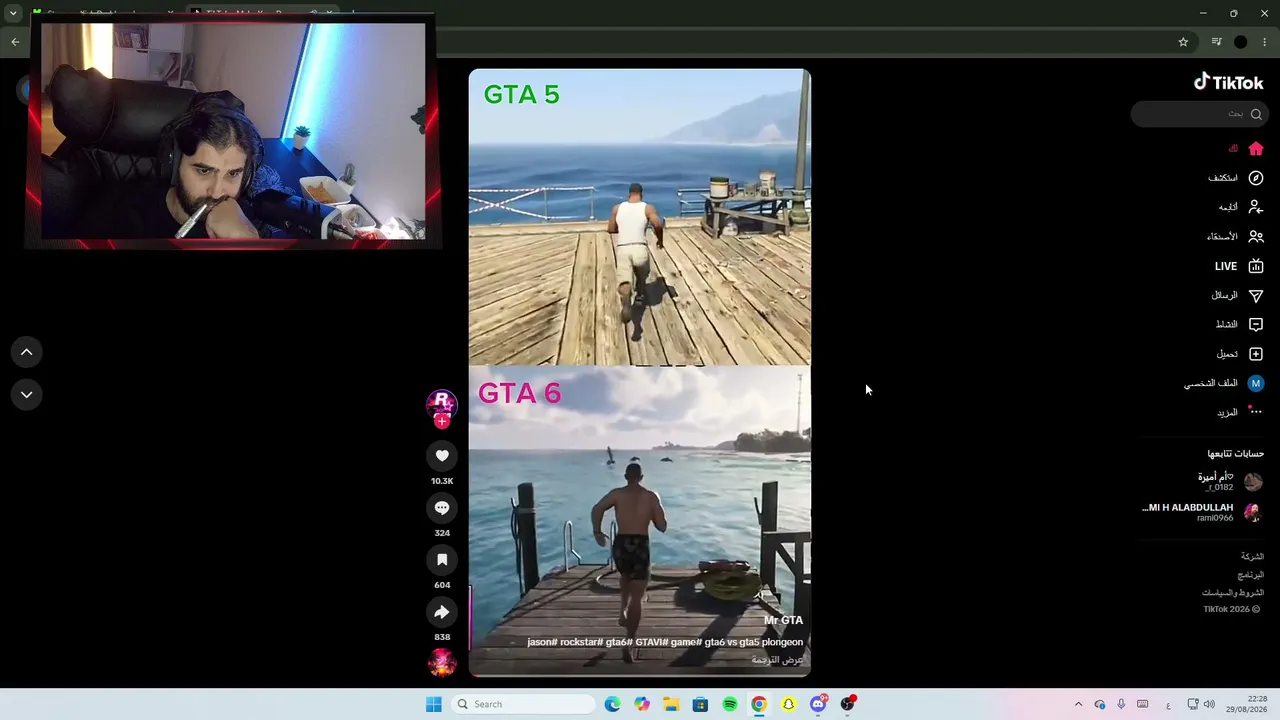
Task: Open the Chrome tab search dropdown
Action: [13, 13]
